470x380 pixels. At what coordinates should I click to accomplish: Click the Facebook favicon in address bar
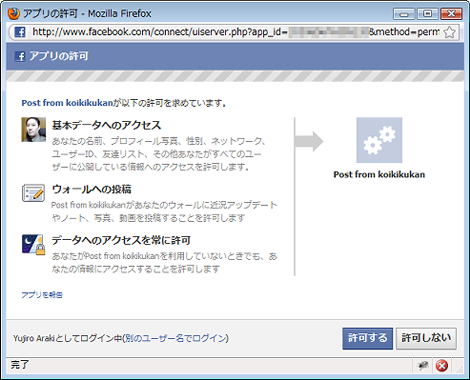coord(20,32)
